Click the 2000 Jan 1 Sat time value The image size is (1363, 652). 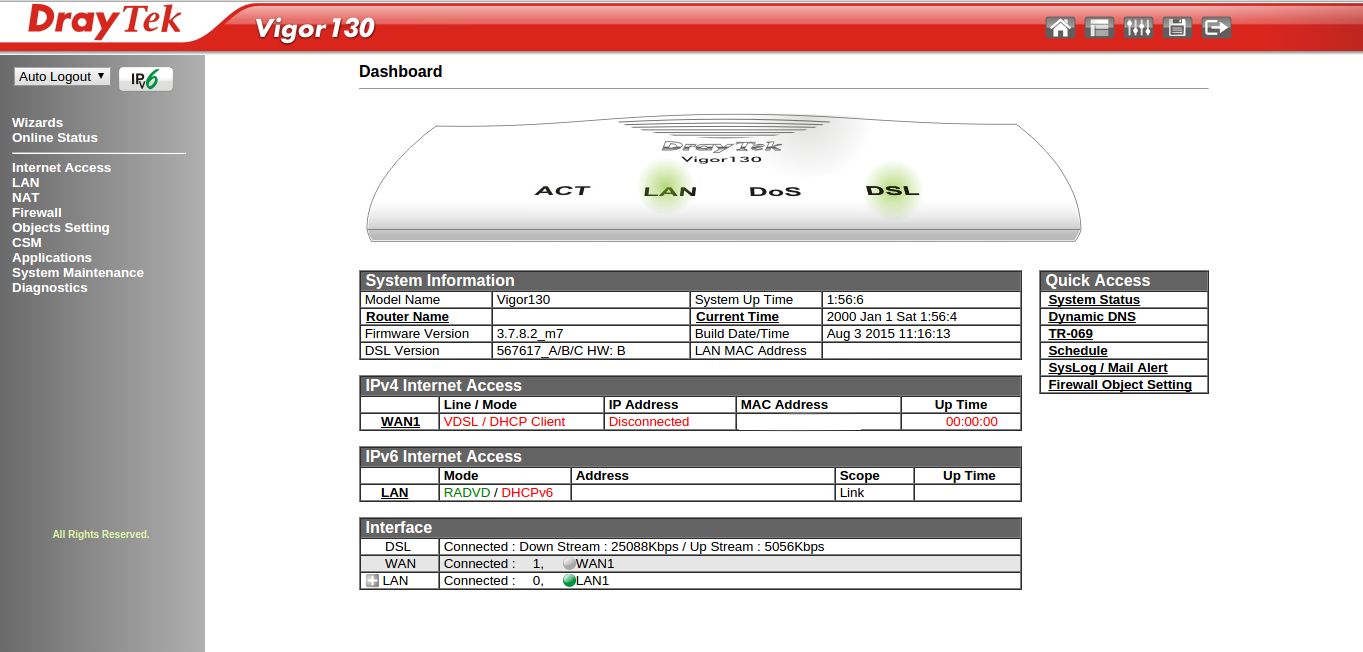pos(892,317)
